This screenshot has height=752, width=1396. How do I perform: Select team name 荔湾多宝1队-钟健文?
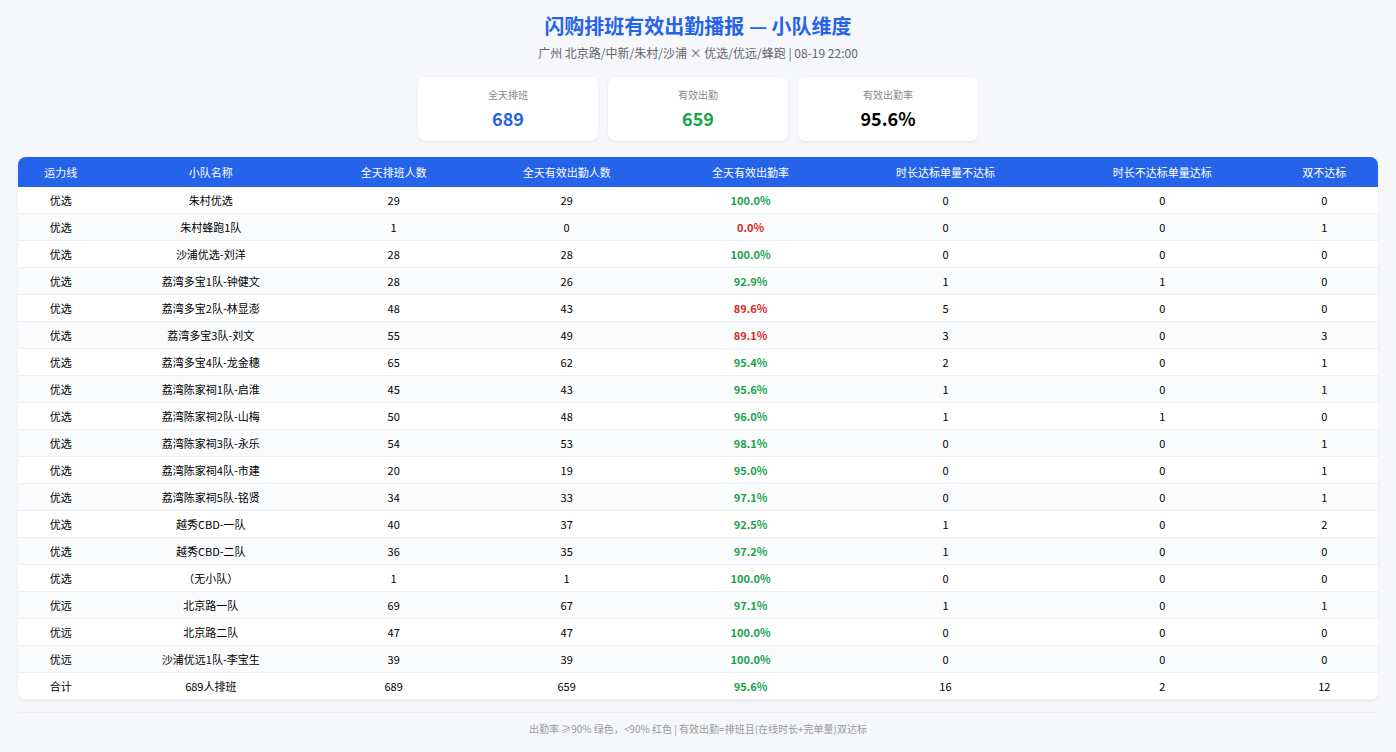point(211,282)
